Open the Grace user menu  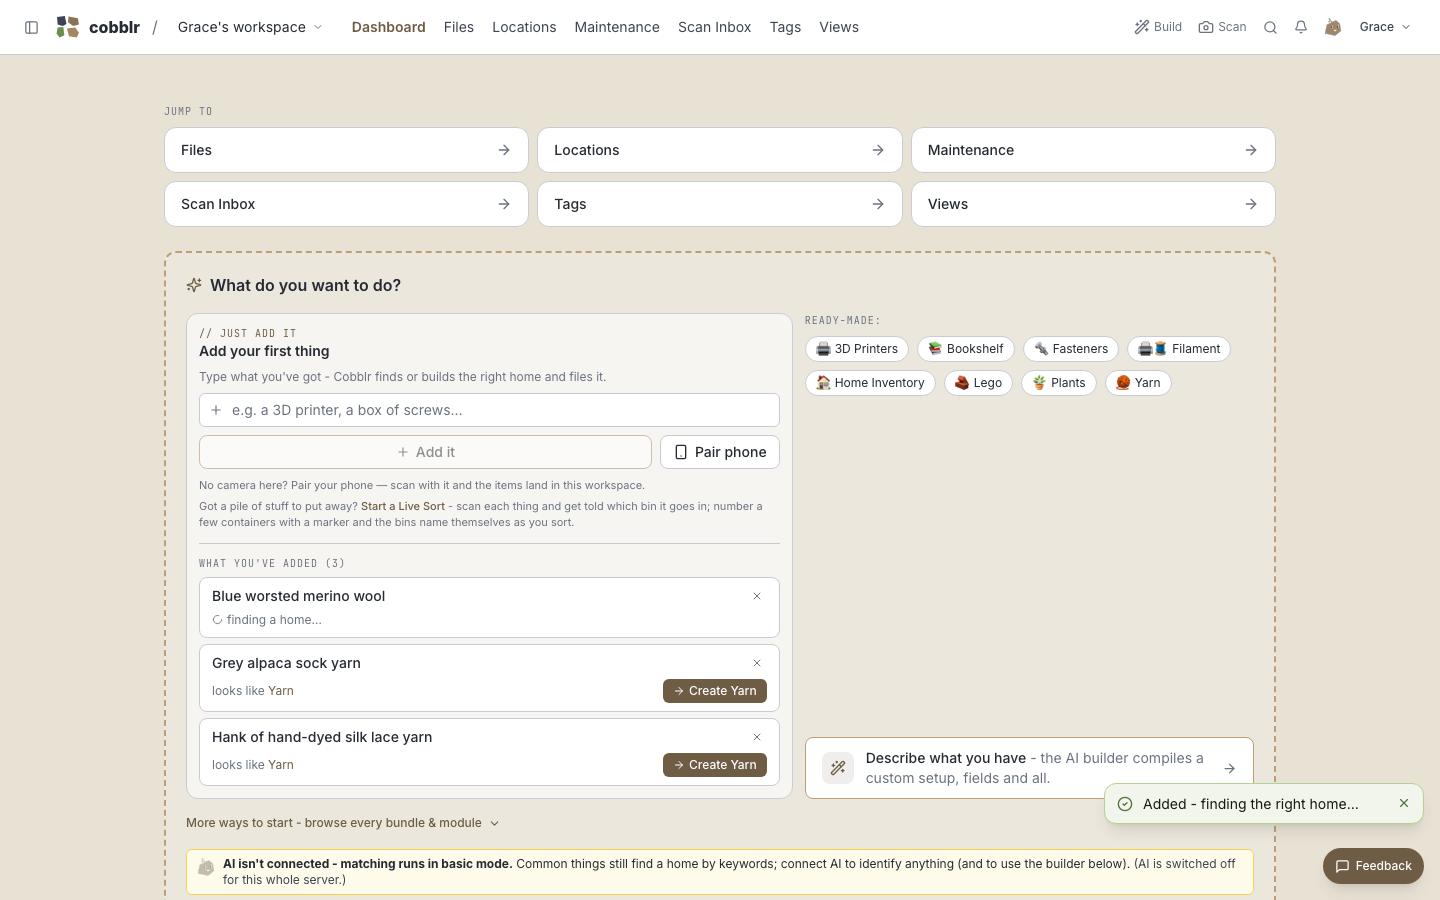click(x=1385, y=27)
